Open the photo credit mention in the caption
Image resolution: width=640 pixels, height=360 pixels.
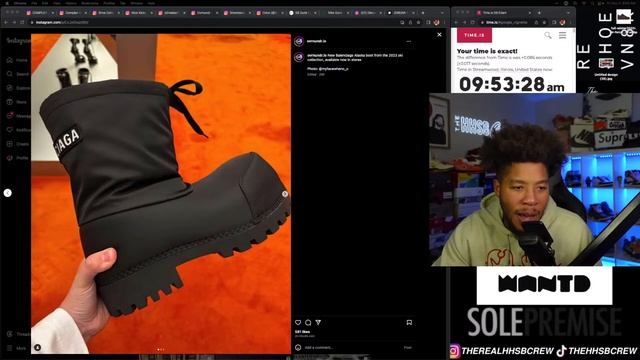point(333,69)
